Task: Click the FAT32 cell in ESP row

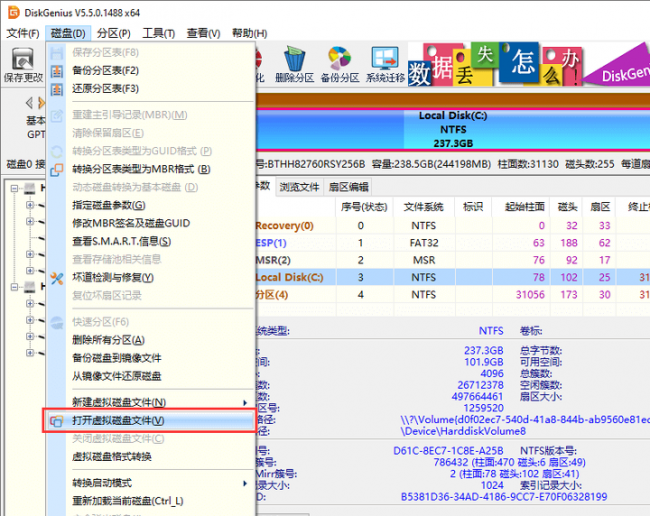Action: [x=424, y=243]
